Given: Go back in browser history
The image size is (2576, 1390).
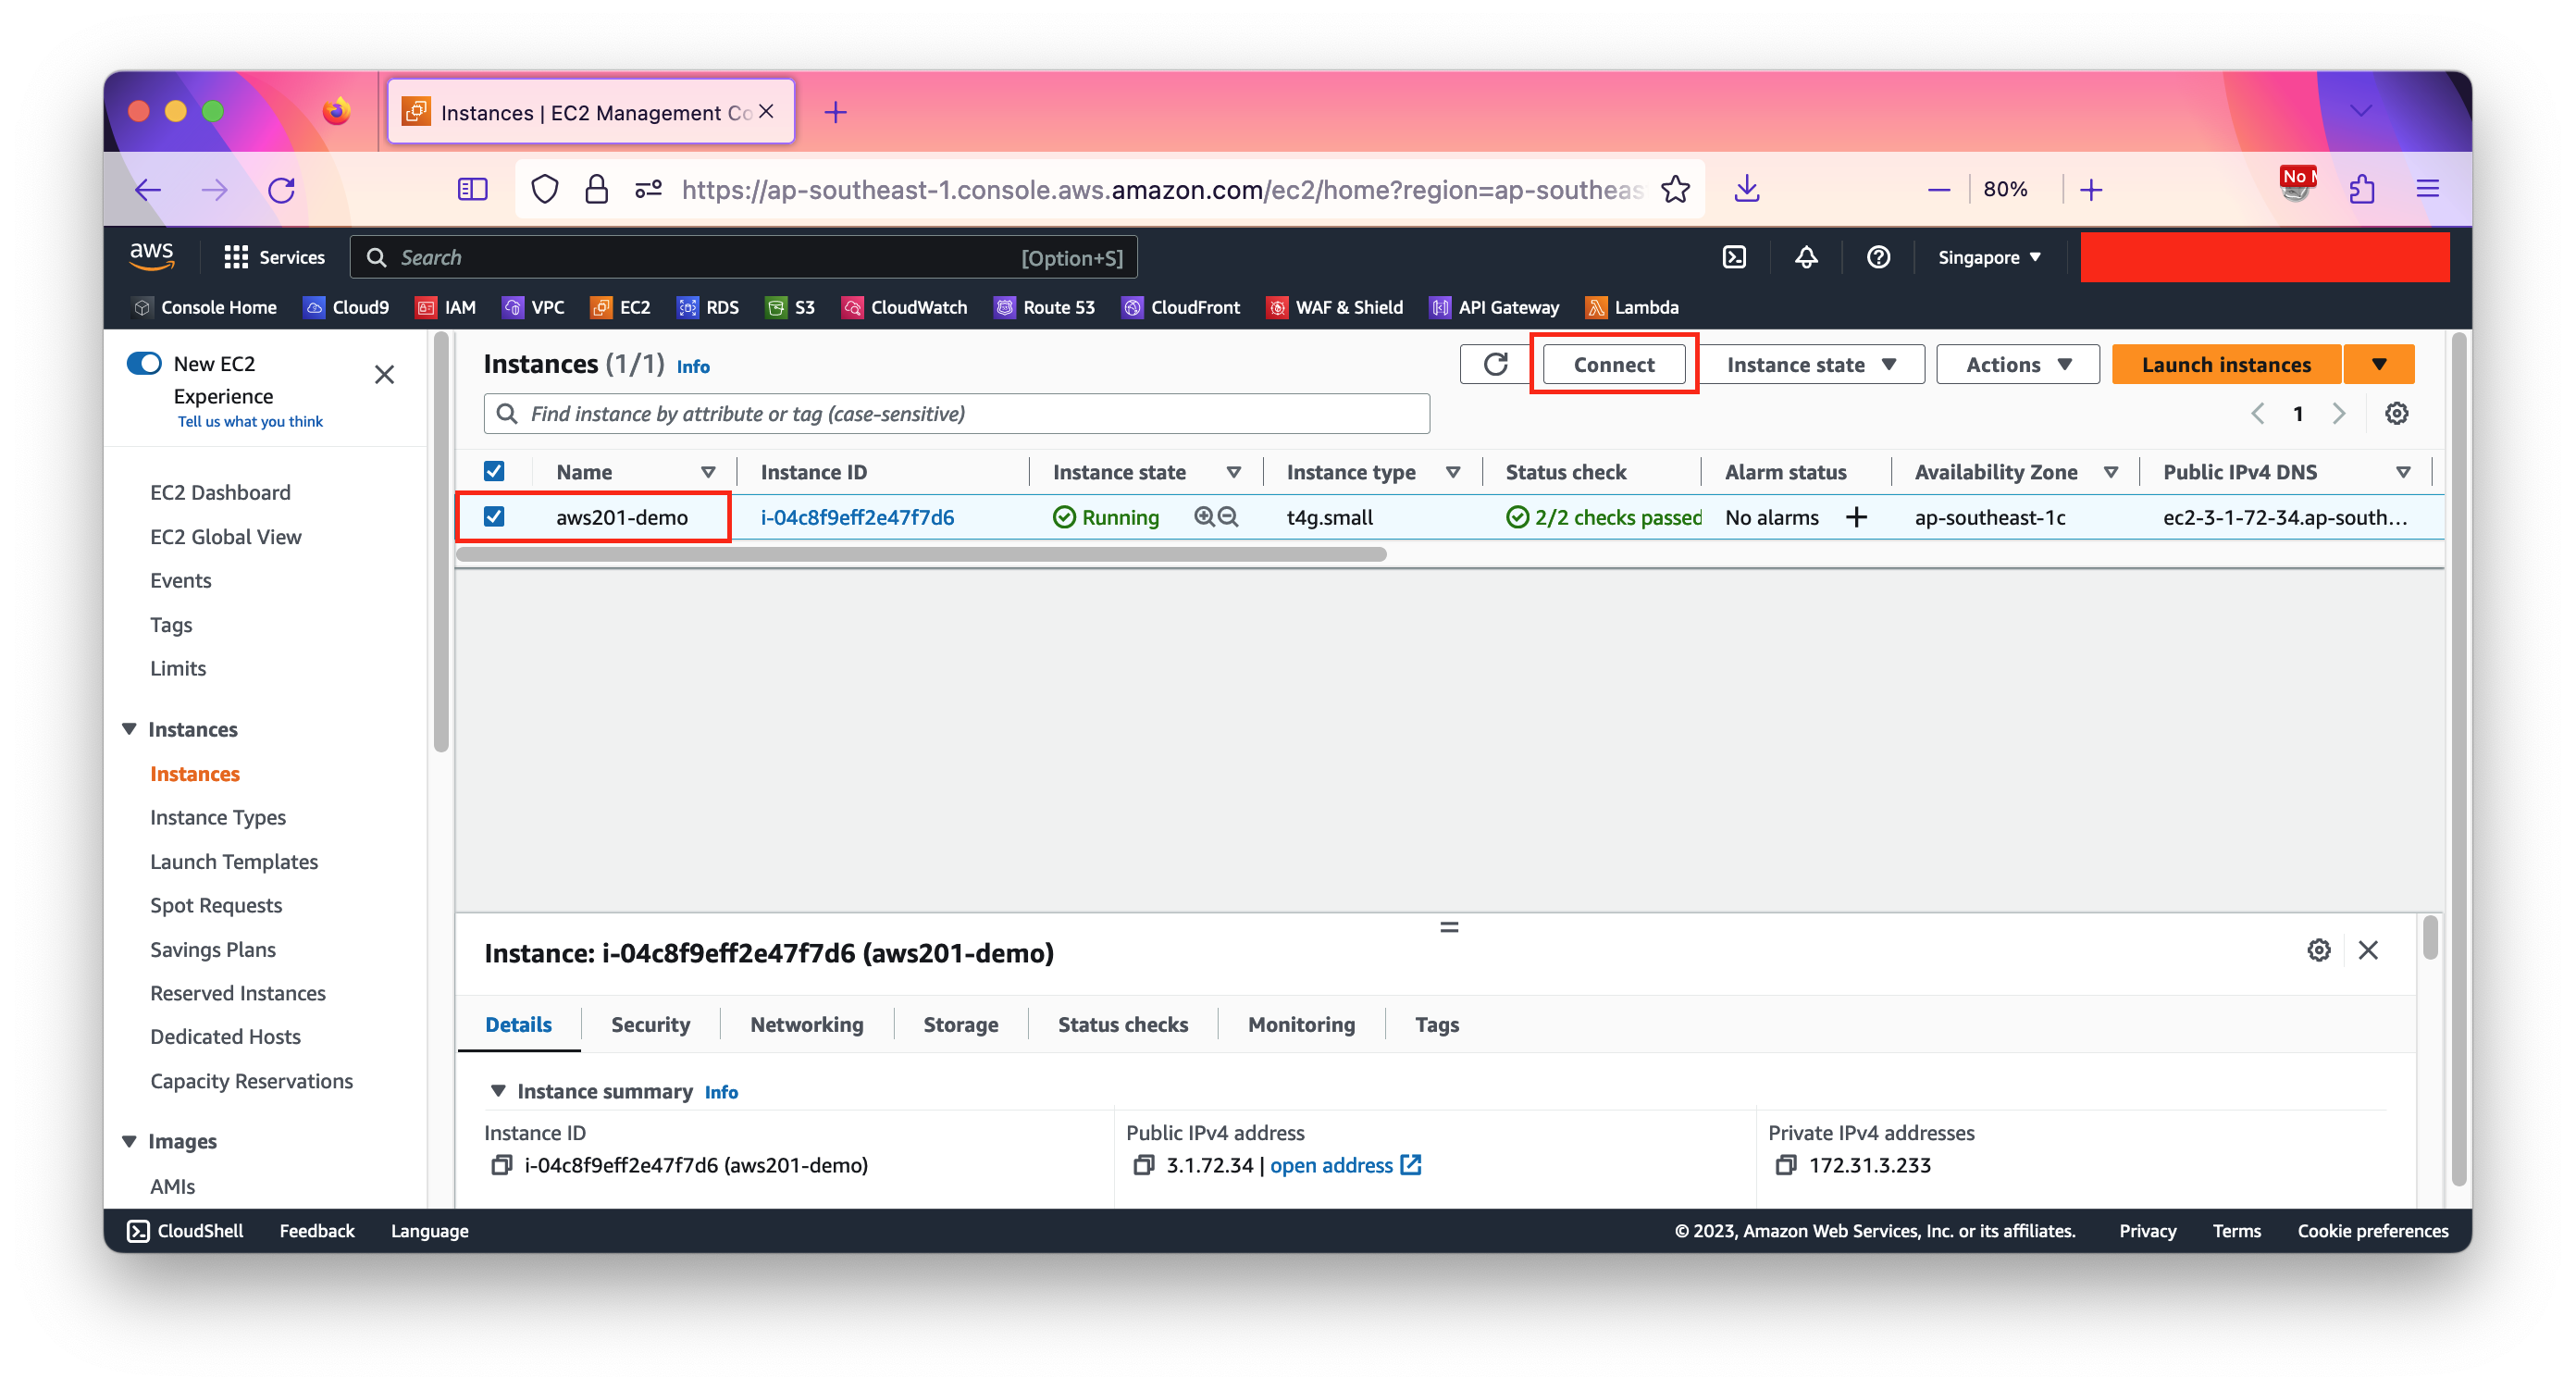Looking at the screenshot, I should point(148,189).
